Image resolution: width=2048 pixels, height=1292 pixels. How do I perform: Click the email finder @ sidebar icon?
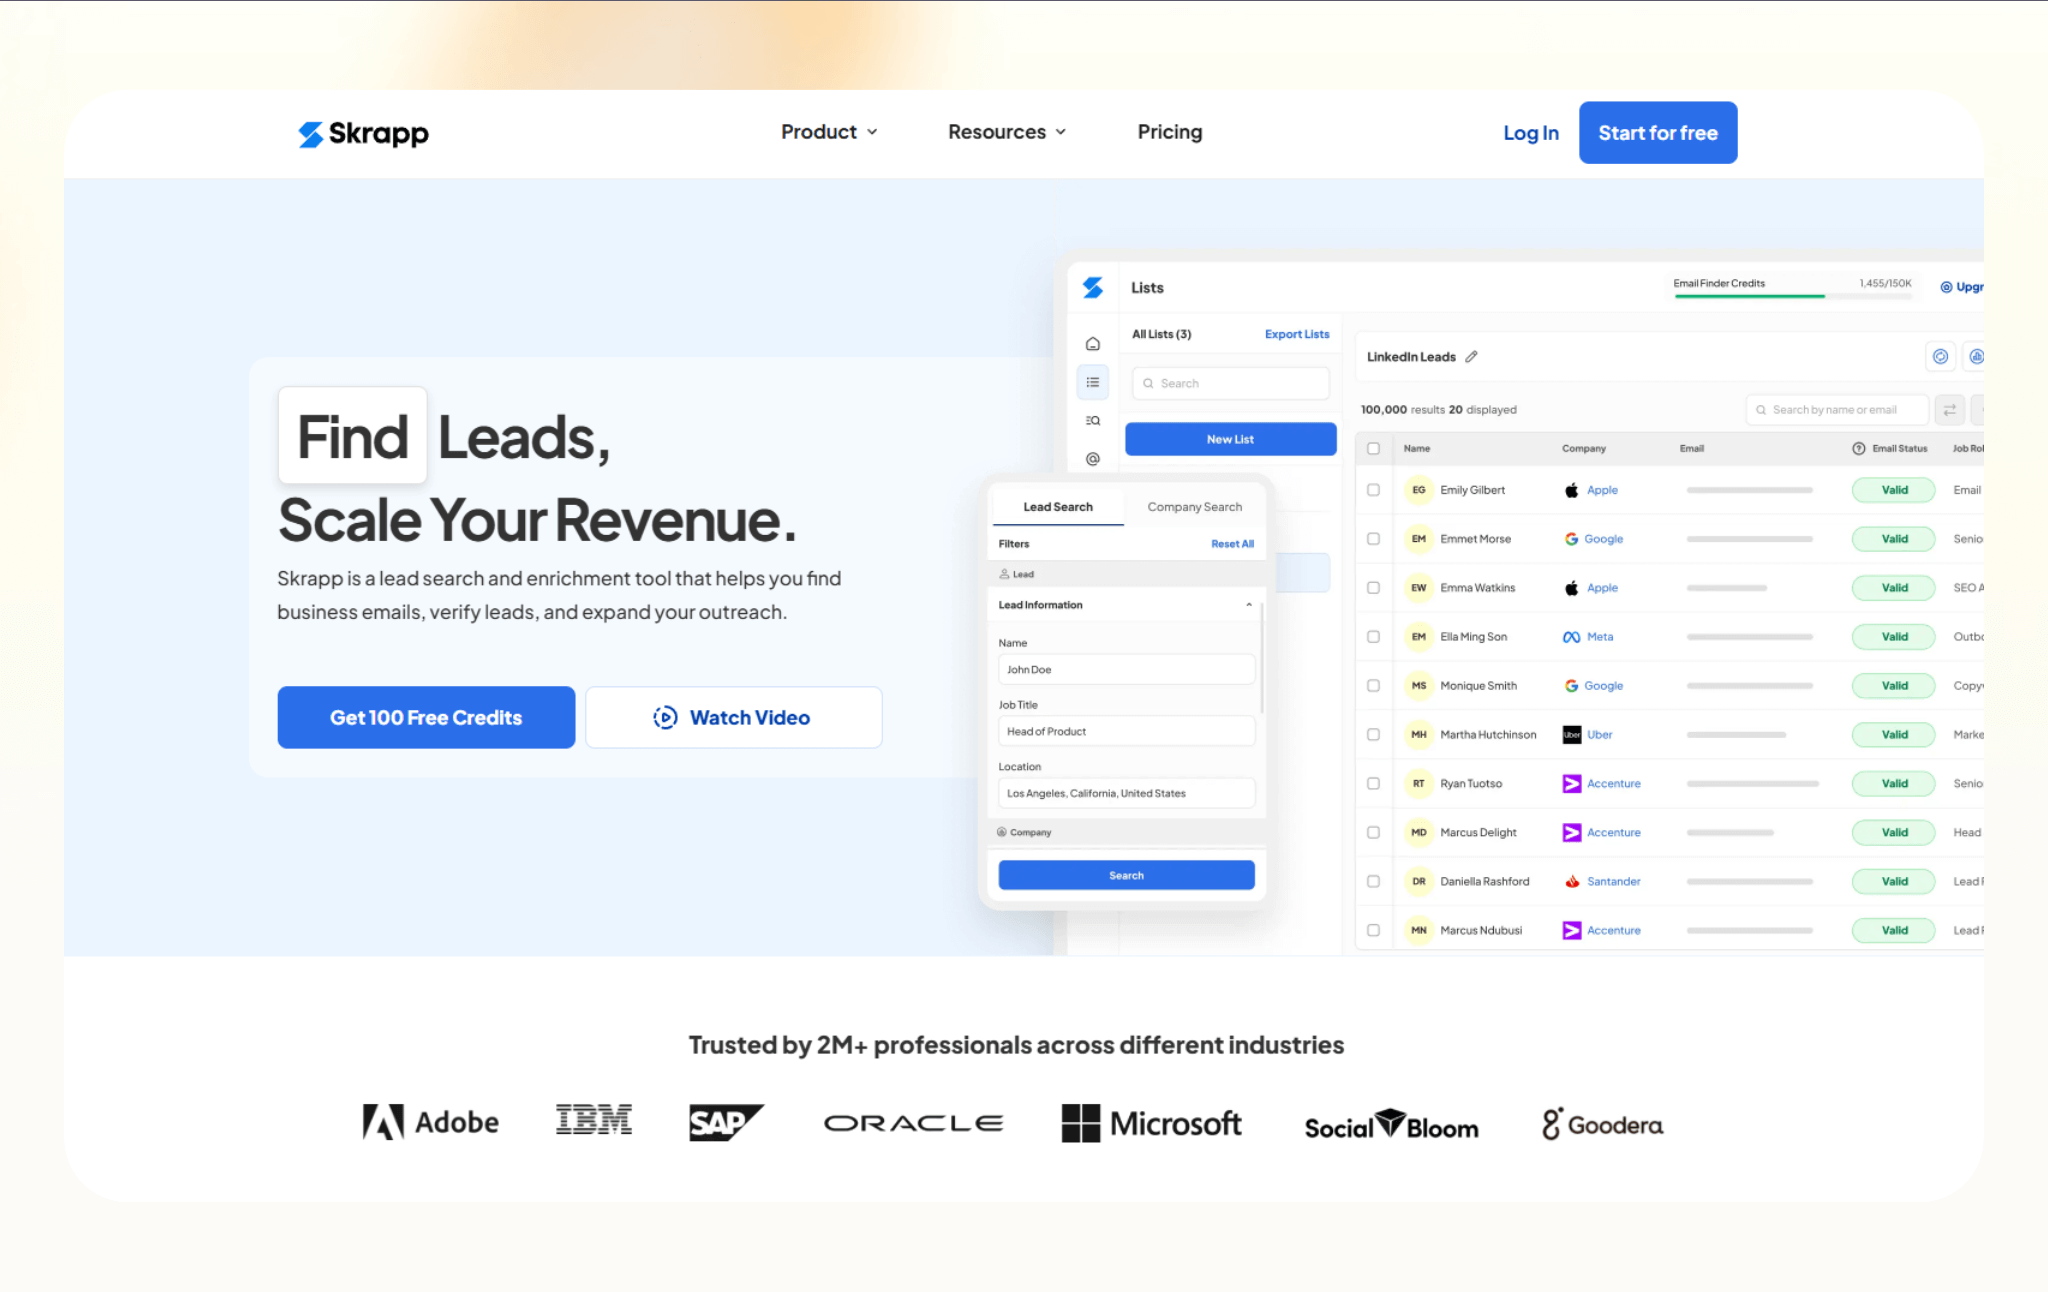click(x=1092, y=459)
